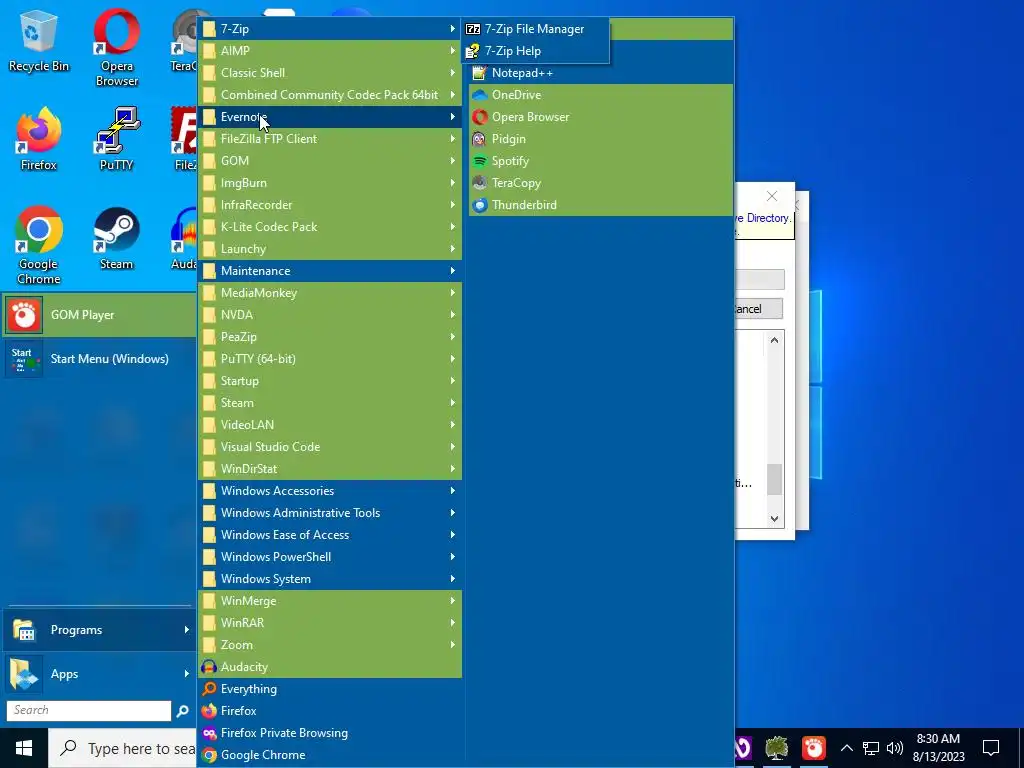Click the Windows Start button
1024x768 pixels.
24,748
